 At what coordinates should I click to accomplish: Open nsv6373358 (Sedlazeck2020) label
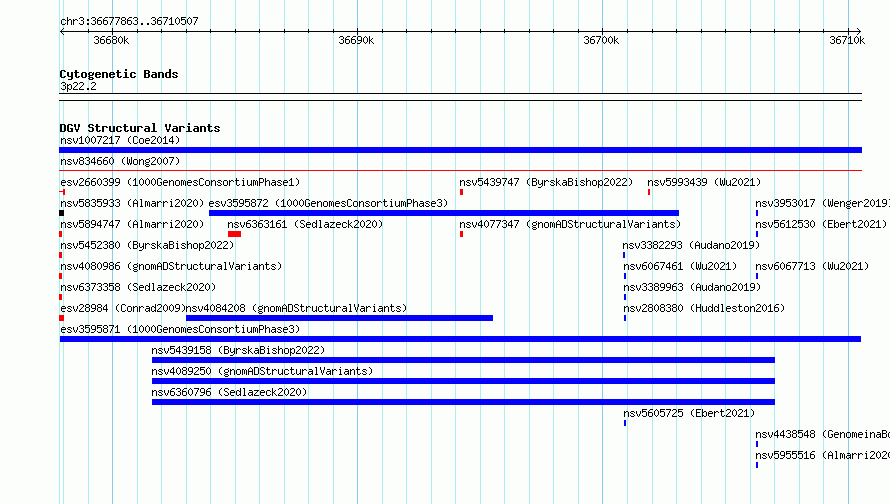tap(138, 287)
